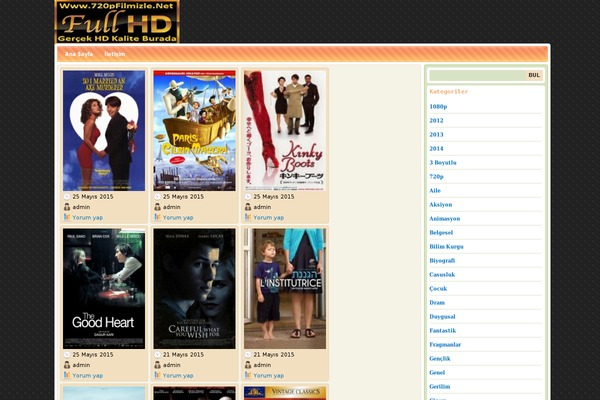The image size is (600, 400).
Task: Select the Gençlik category
Action: coord(440,359)
